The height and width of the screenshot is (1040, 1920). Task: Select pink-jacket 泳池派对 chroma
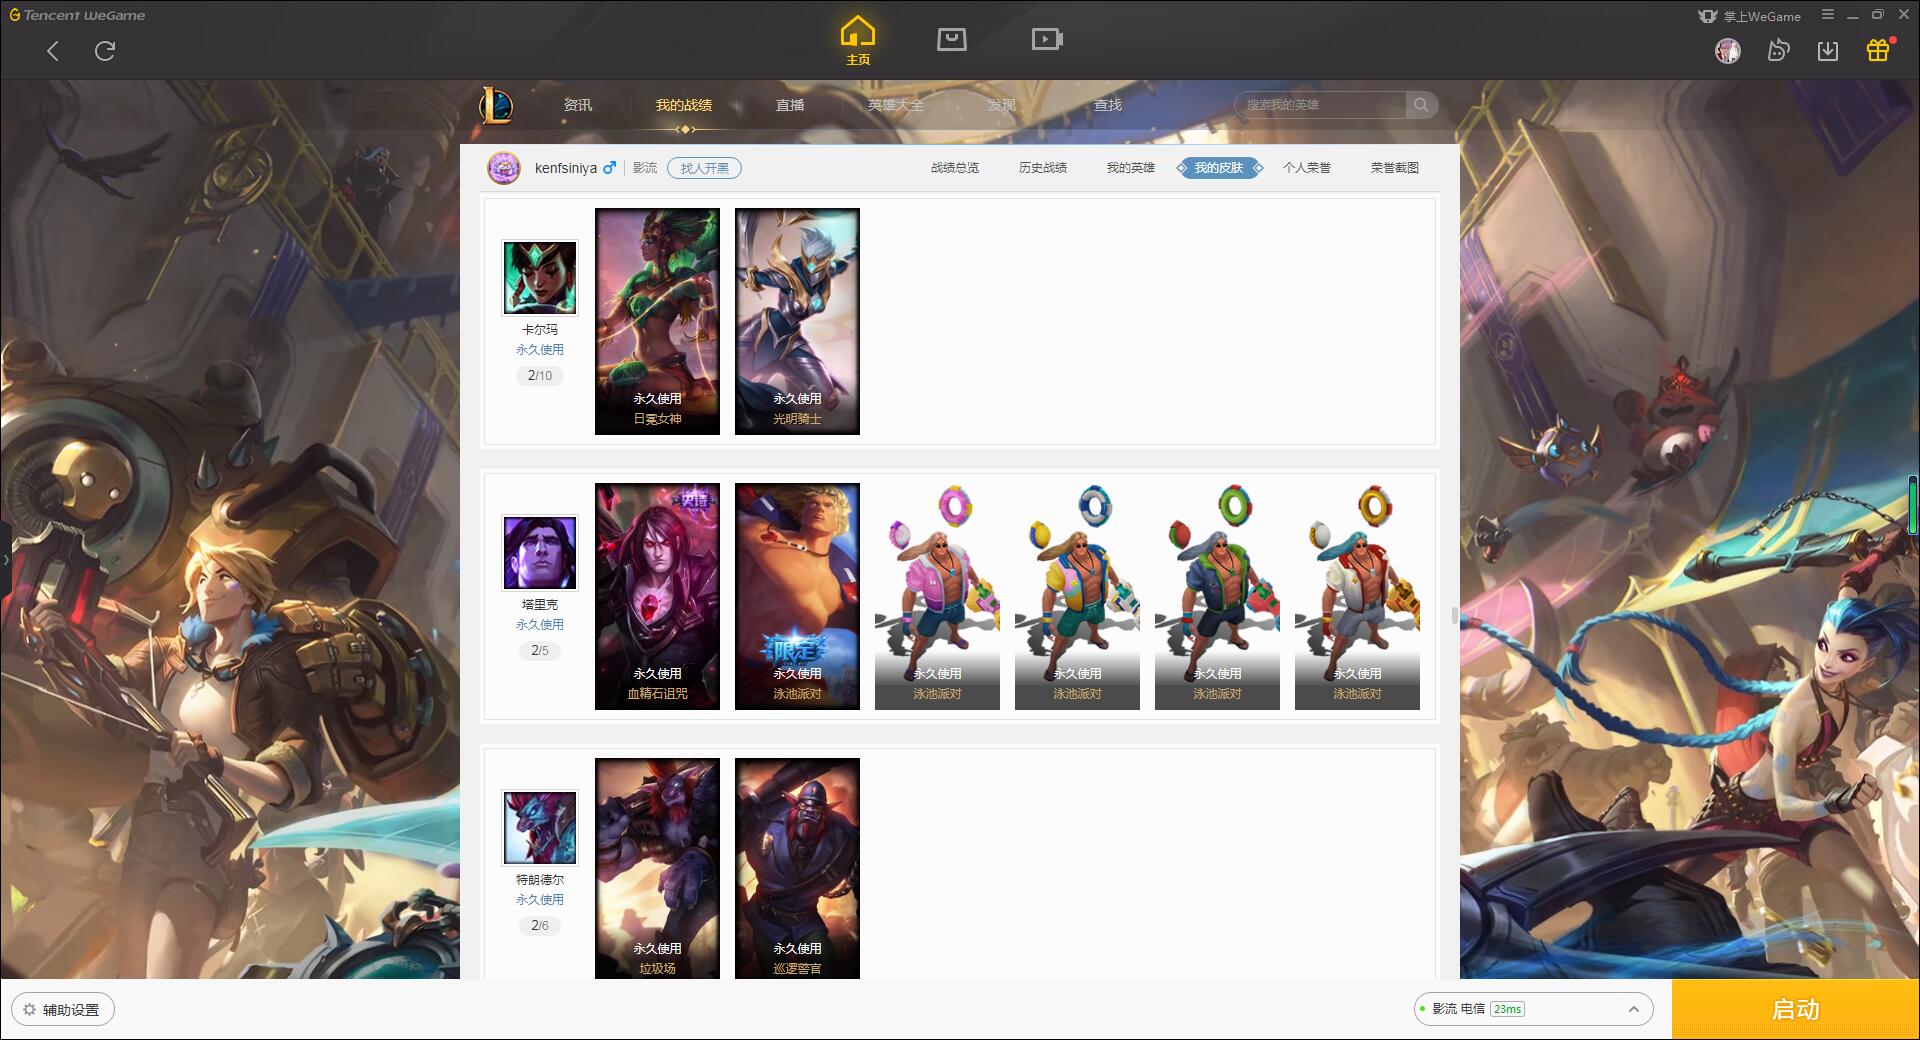(937, 596)
